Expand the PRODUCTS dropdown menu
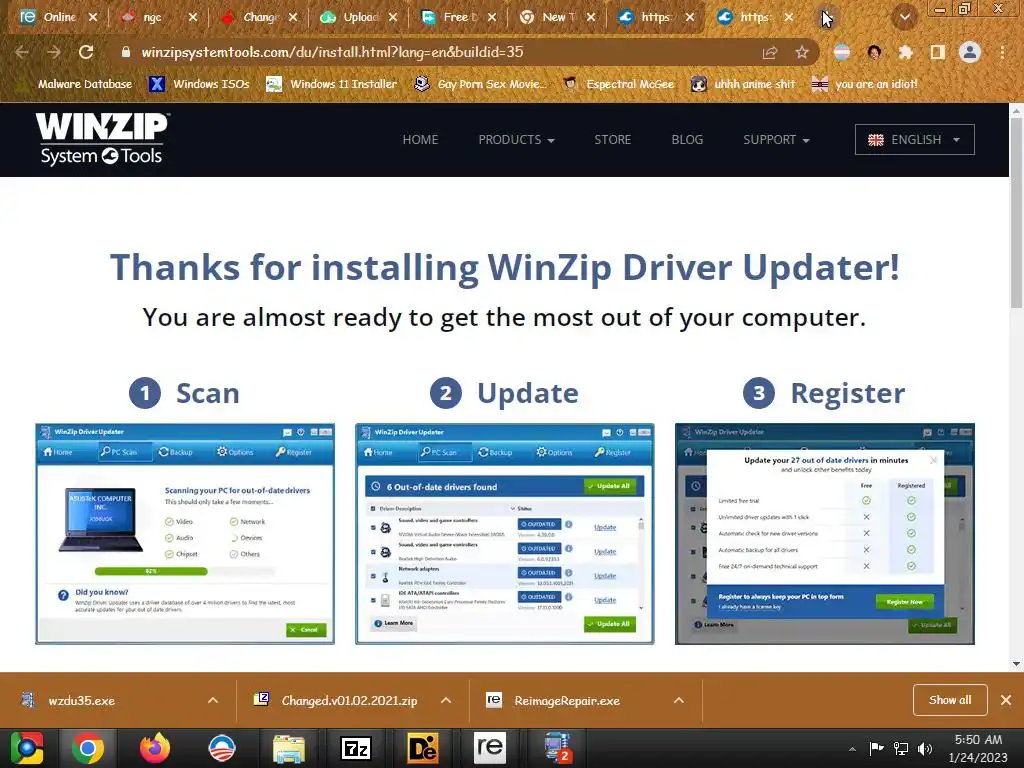The image size is (1024, 768). [x=517, y=140]
